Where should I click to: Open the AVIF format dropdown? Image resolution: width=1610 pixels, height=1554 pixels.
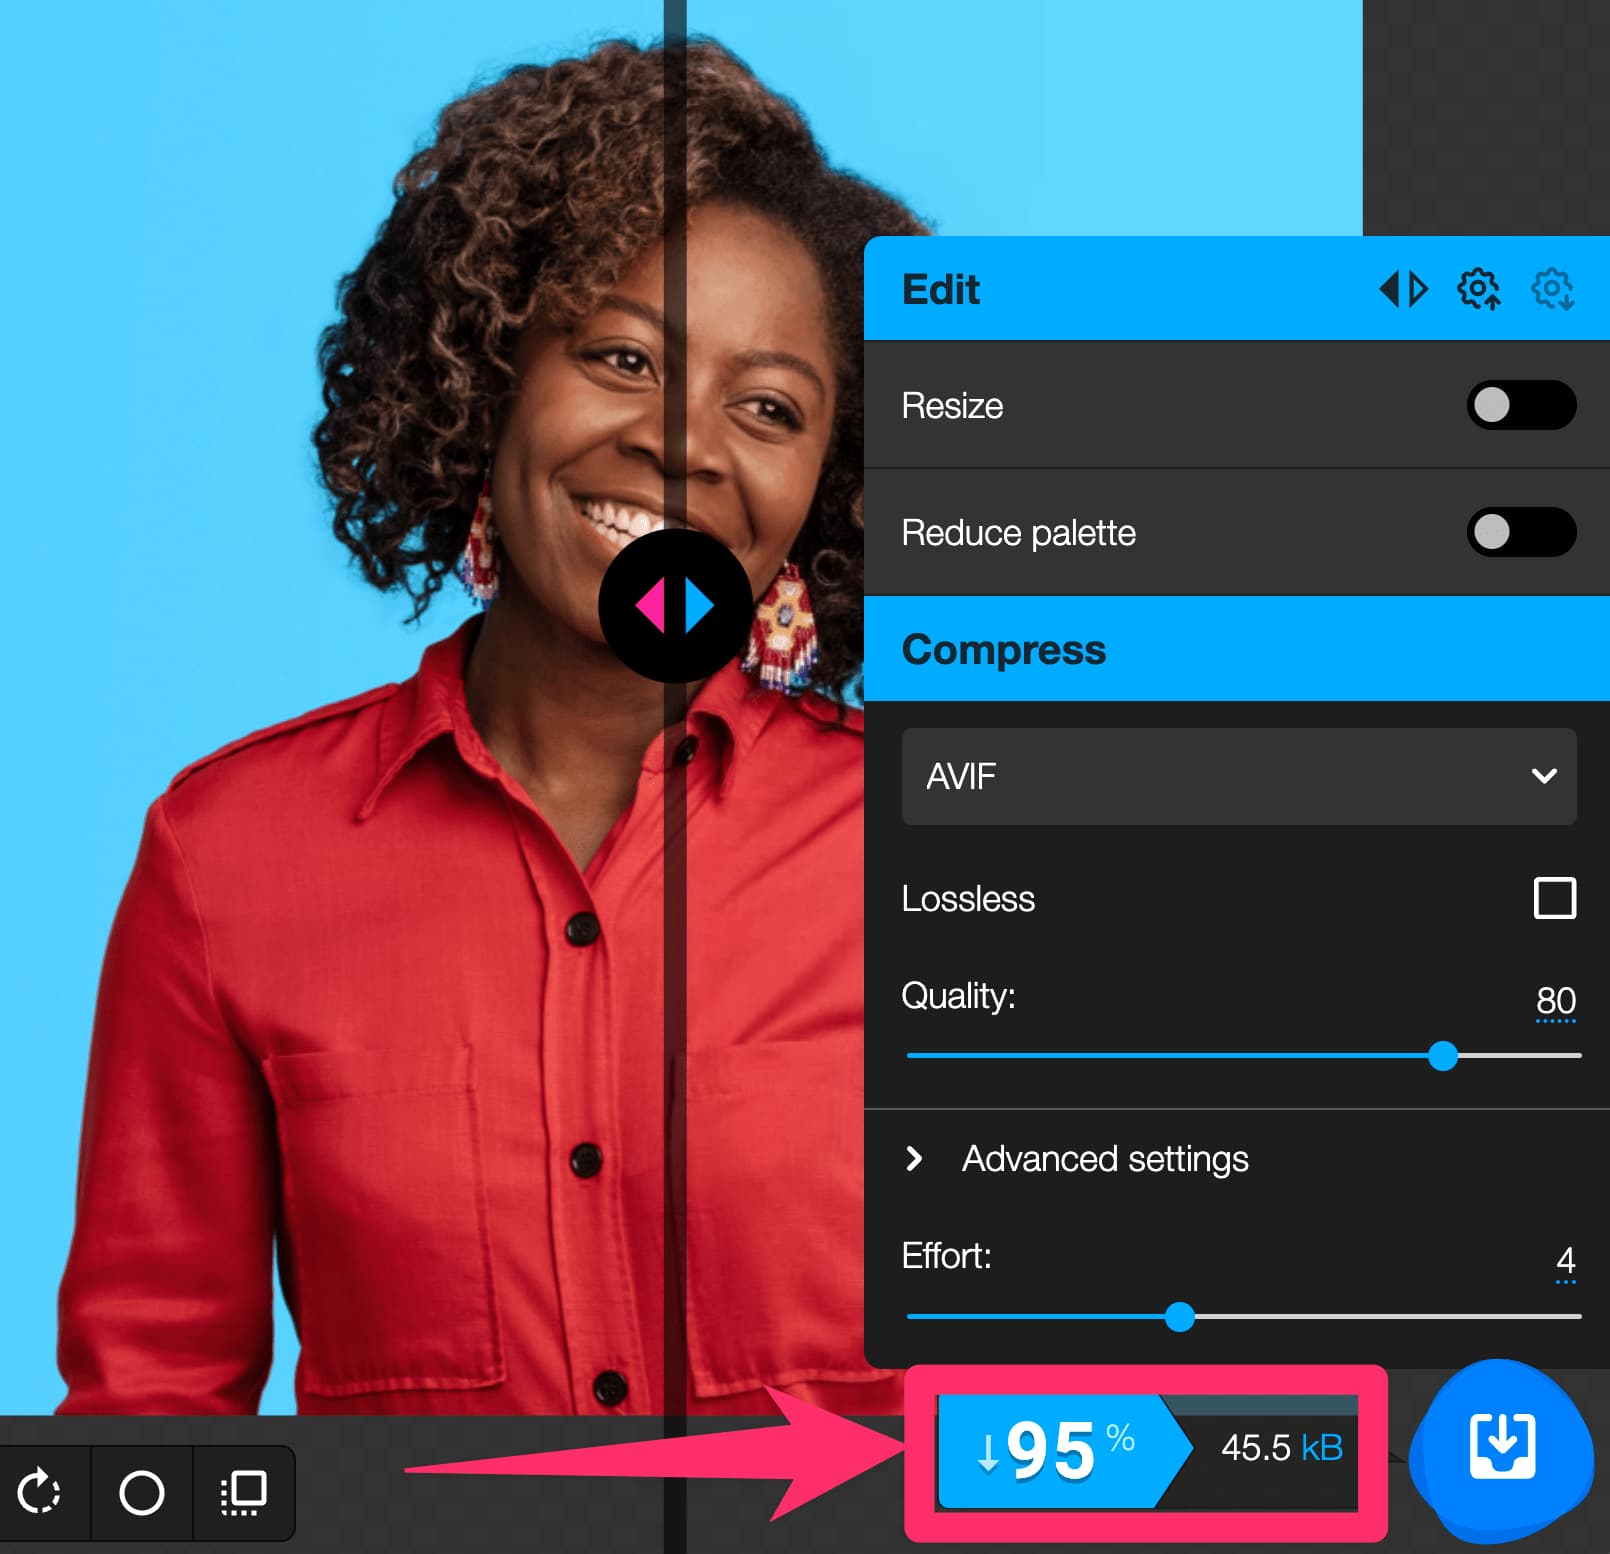click(1240, 777)
